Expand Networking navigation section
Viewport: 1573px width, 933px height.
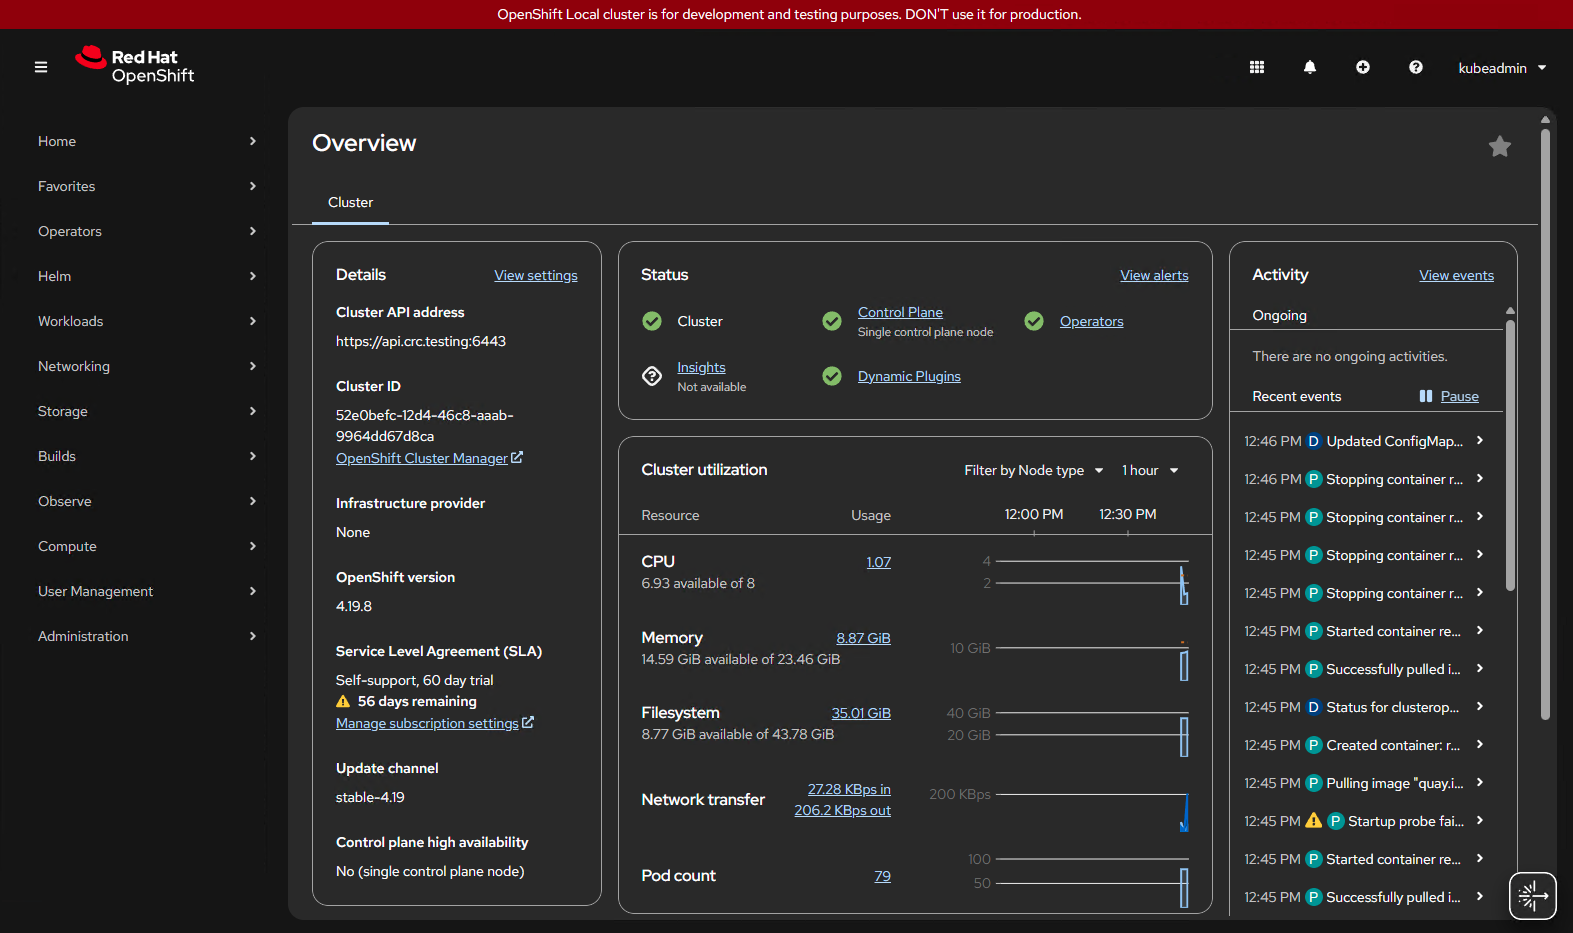click(x=147, y=366)
